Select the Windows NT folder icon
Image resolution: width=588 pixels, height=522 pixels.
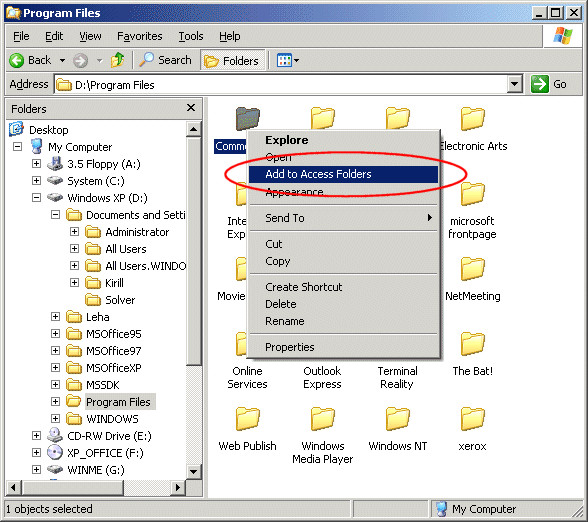398,418
